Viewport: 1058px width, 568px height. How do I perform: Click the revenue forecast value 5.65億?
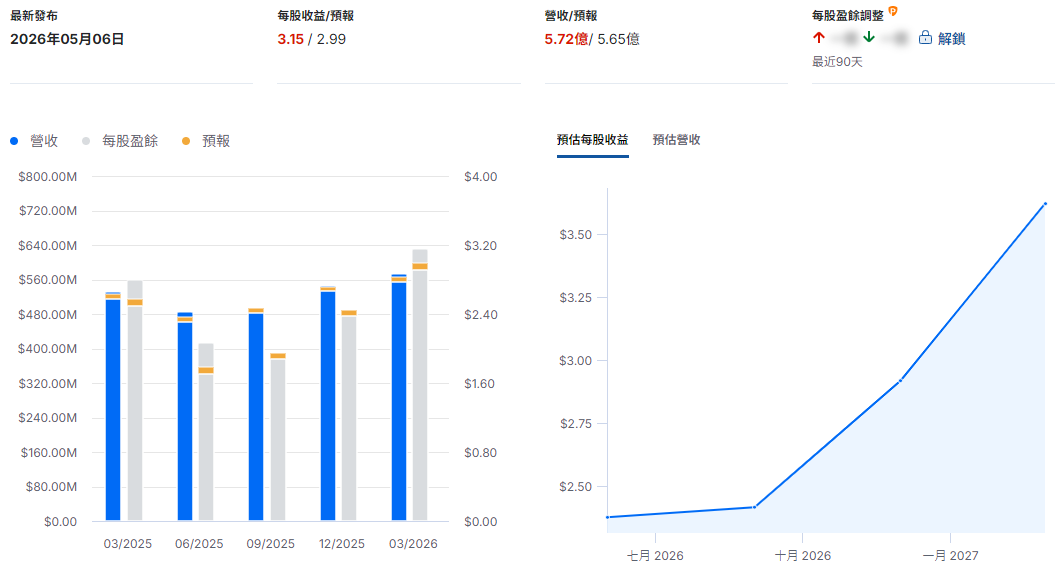(x=619, y=39)
